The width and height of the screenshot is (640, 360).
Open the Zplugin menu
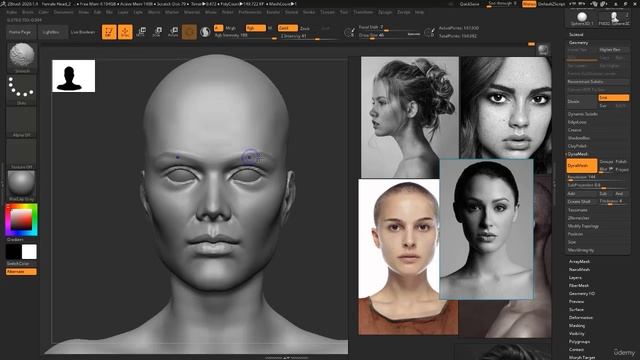pyautogui.click(x=385, y=12)
